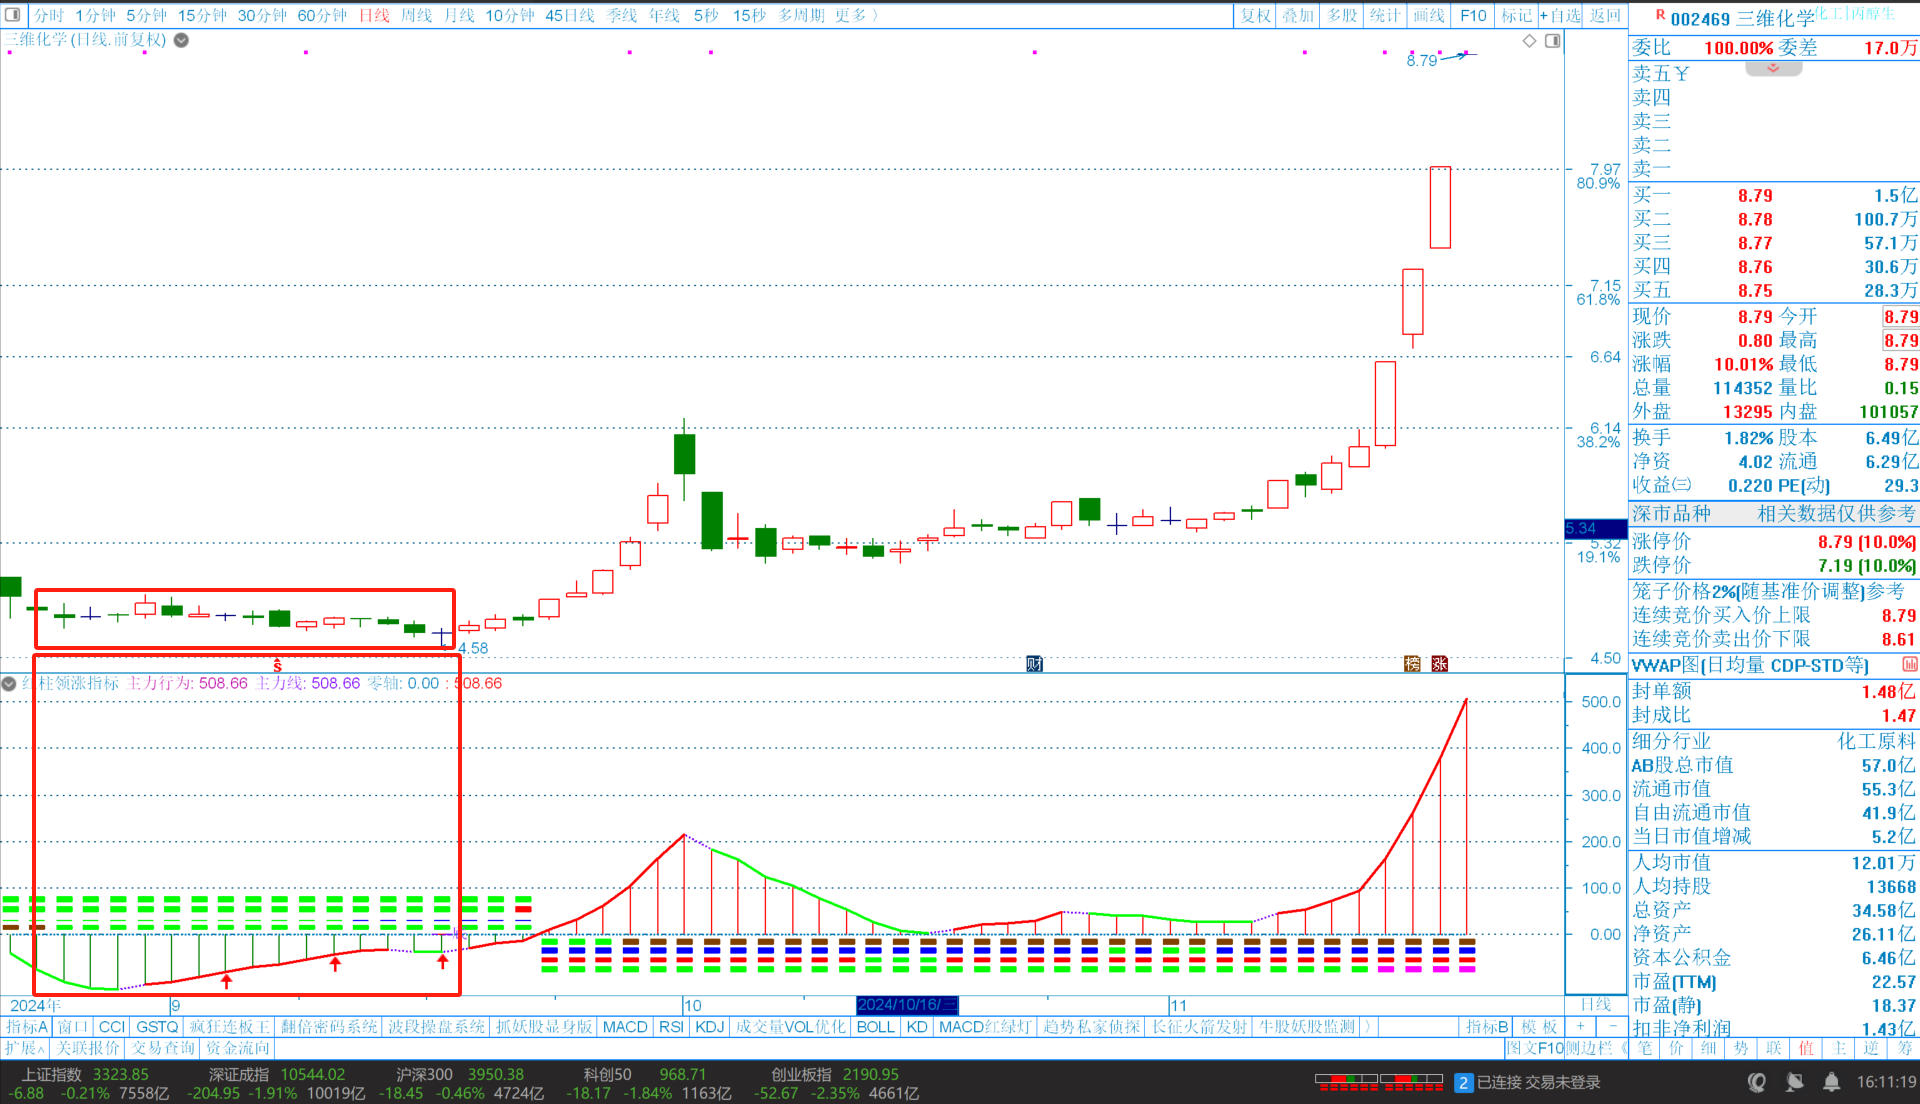This screenshot has width=1920, height=1104.
Task: Click the VWAP chart icon at right
Action: point(1909,665)
